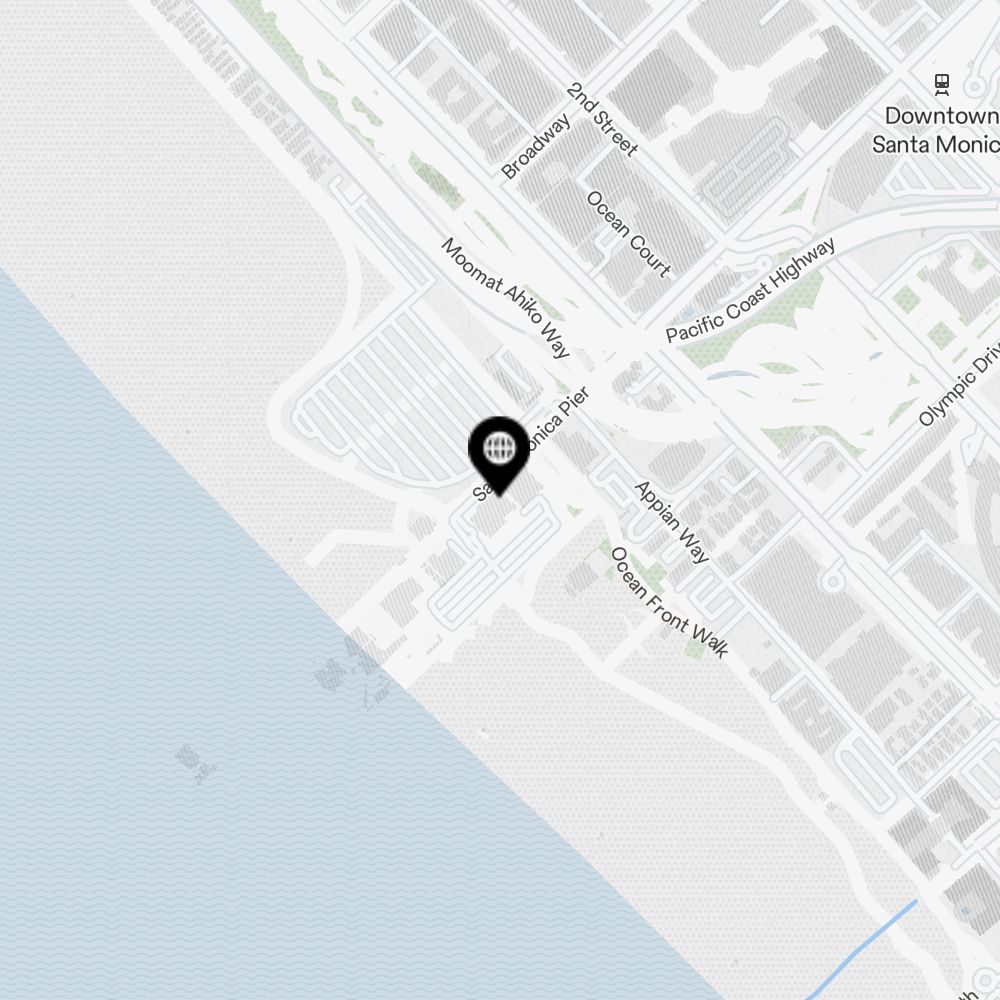Click the roundabout circle southeast of Appian Way

[832, 582]
